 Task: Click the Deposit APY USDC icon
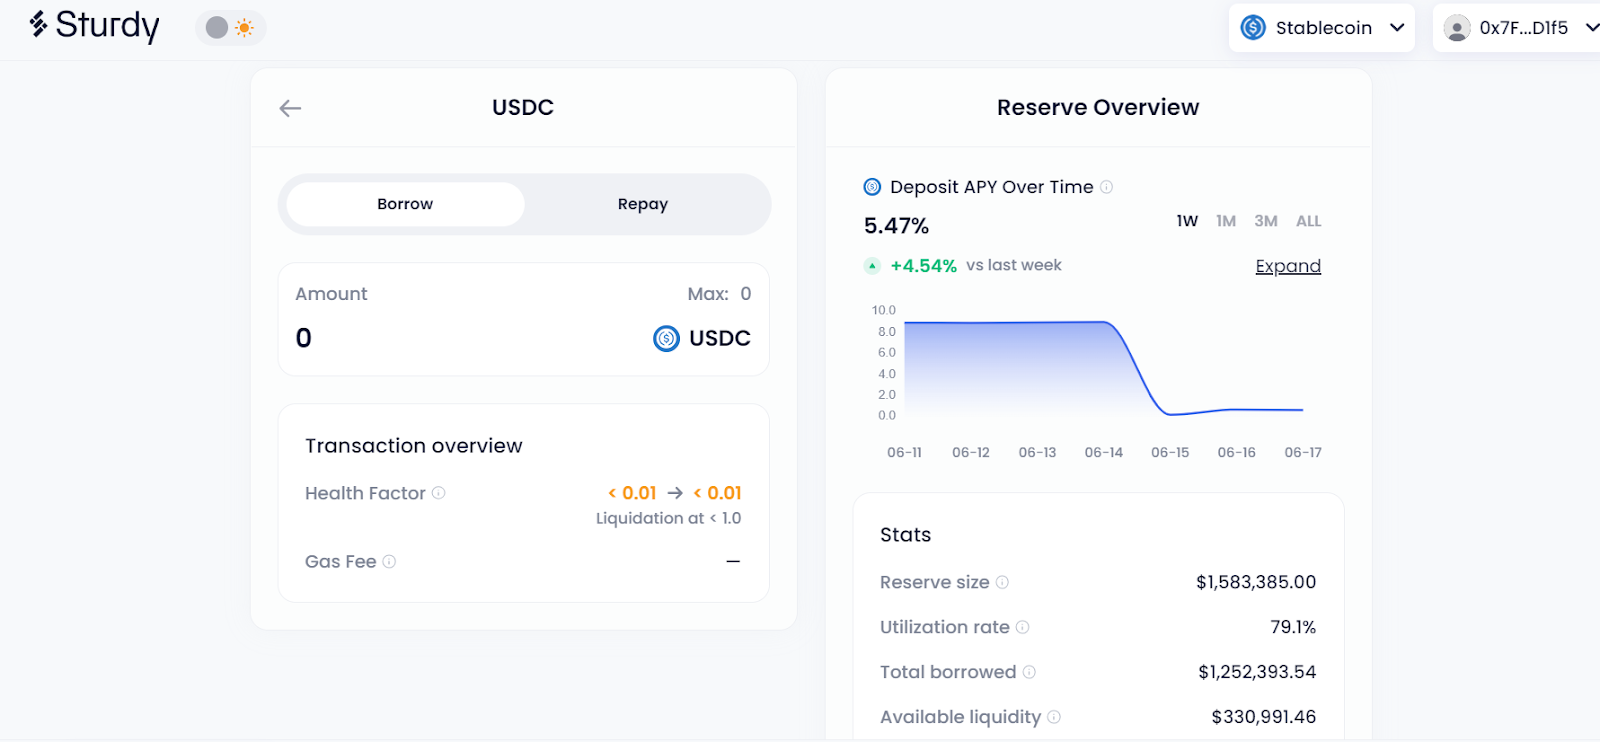(872, 187)
